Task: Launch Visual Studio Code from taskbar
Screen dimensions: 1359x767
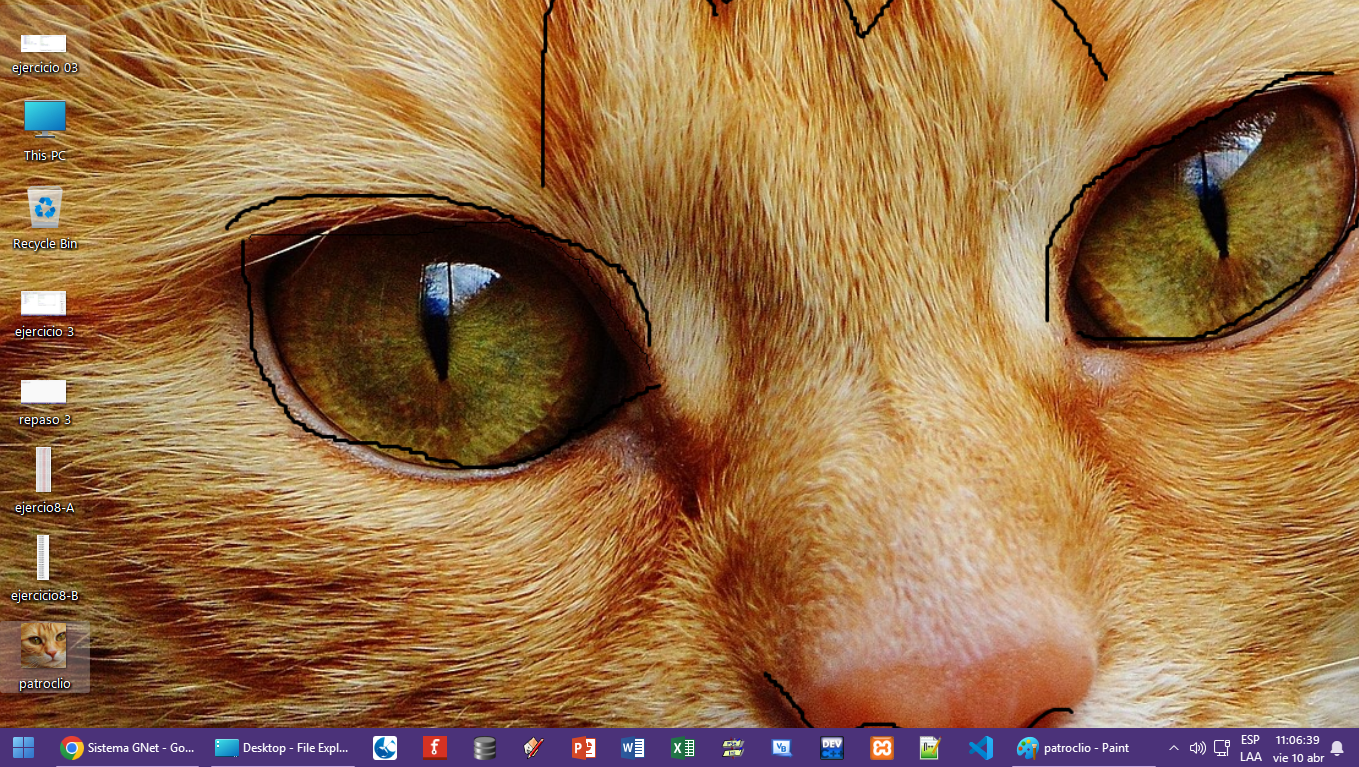Action: click(x=980, y=748)
